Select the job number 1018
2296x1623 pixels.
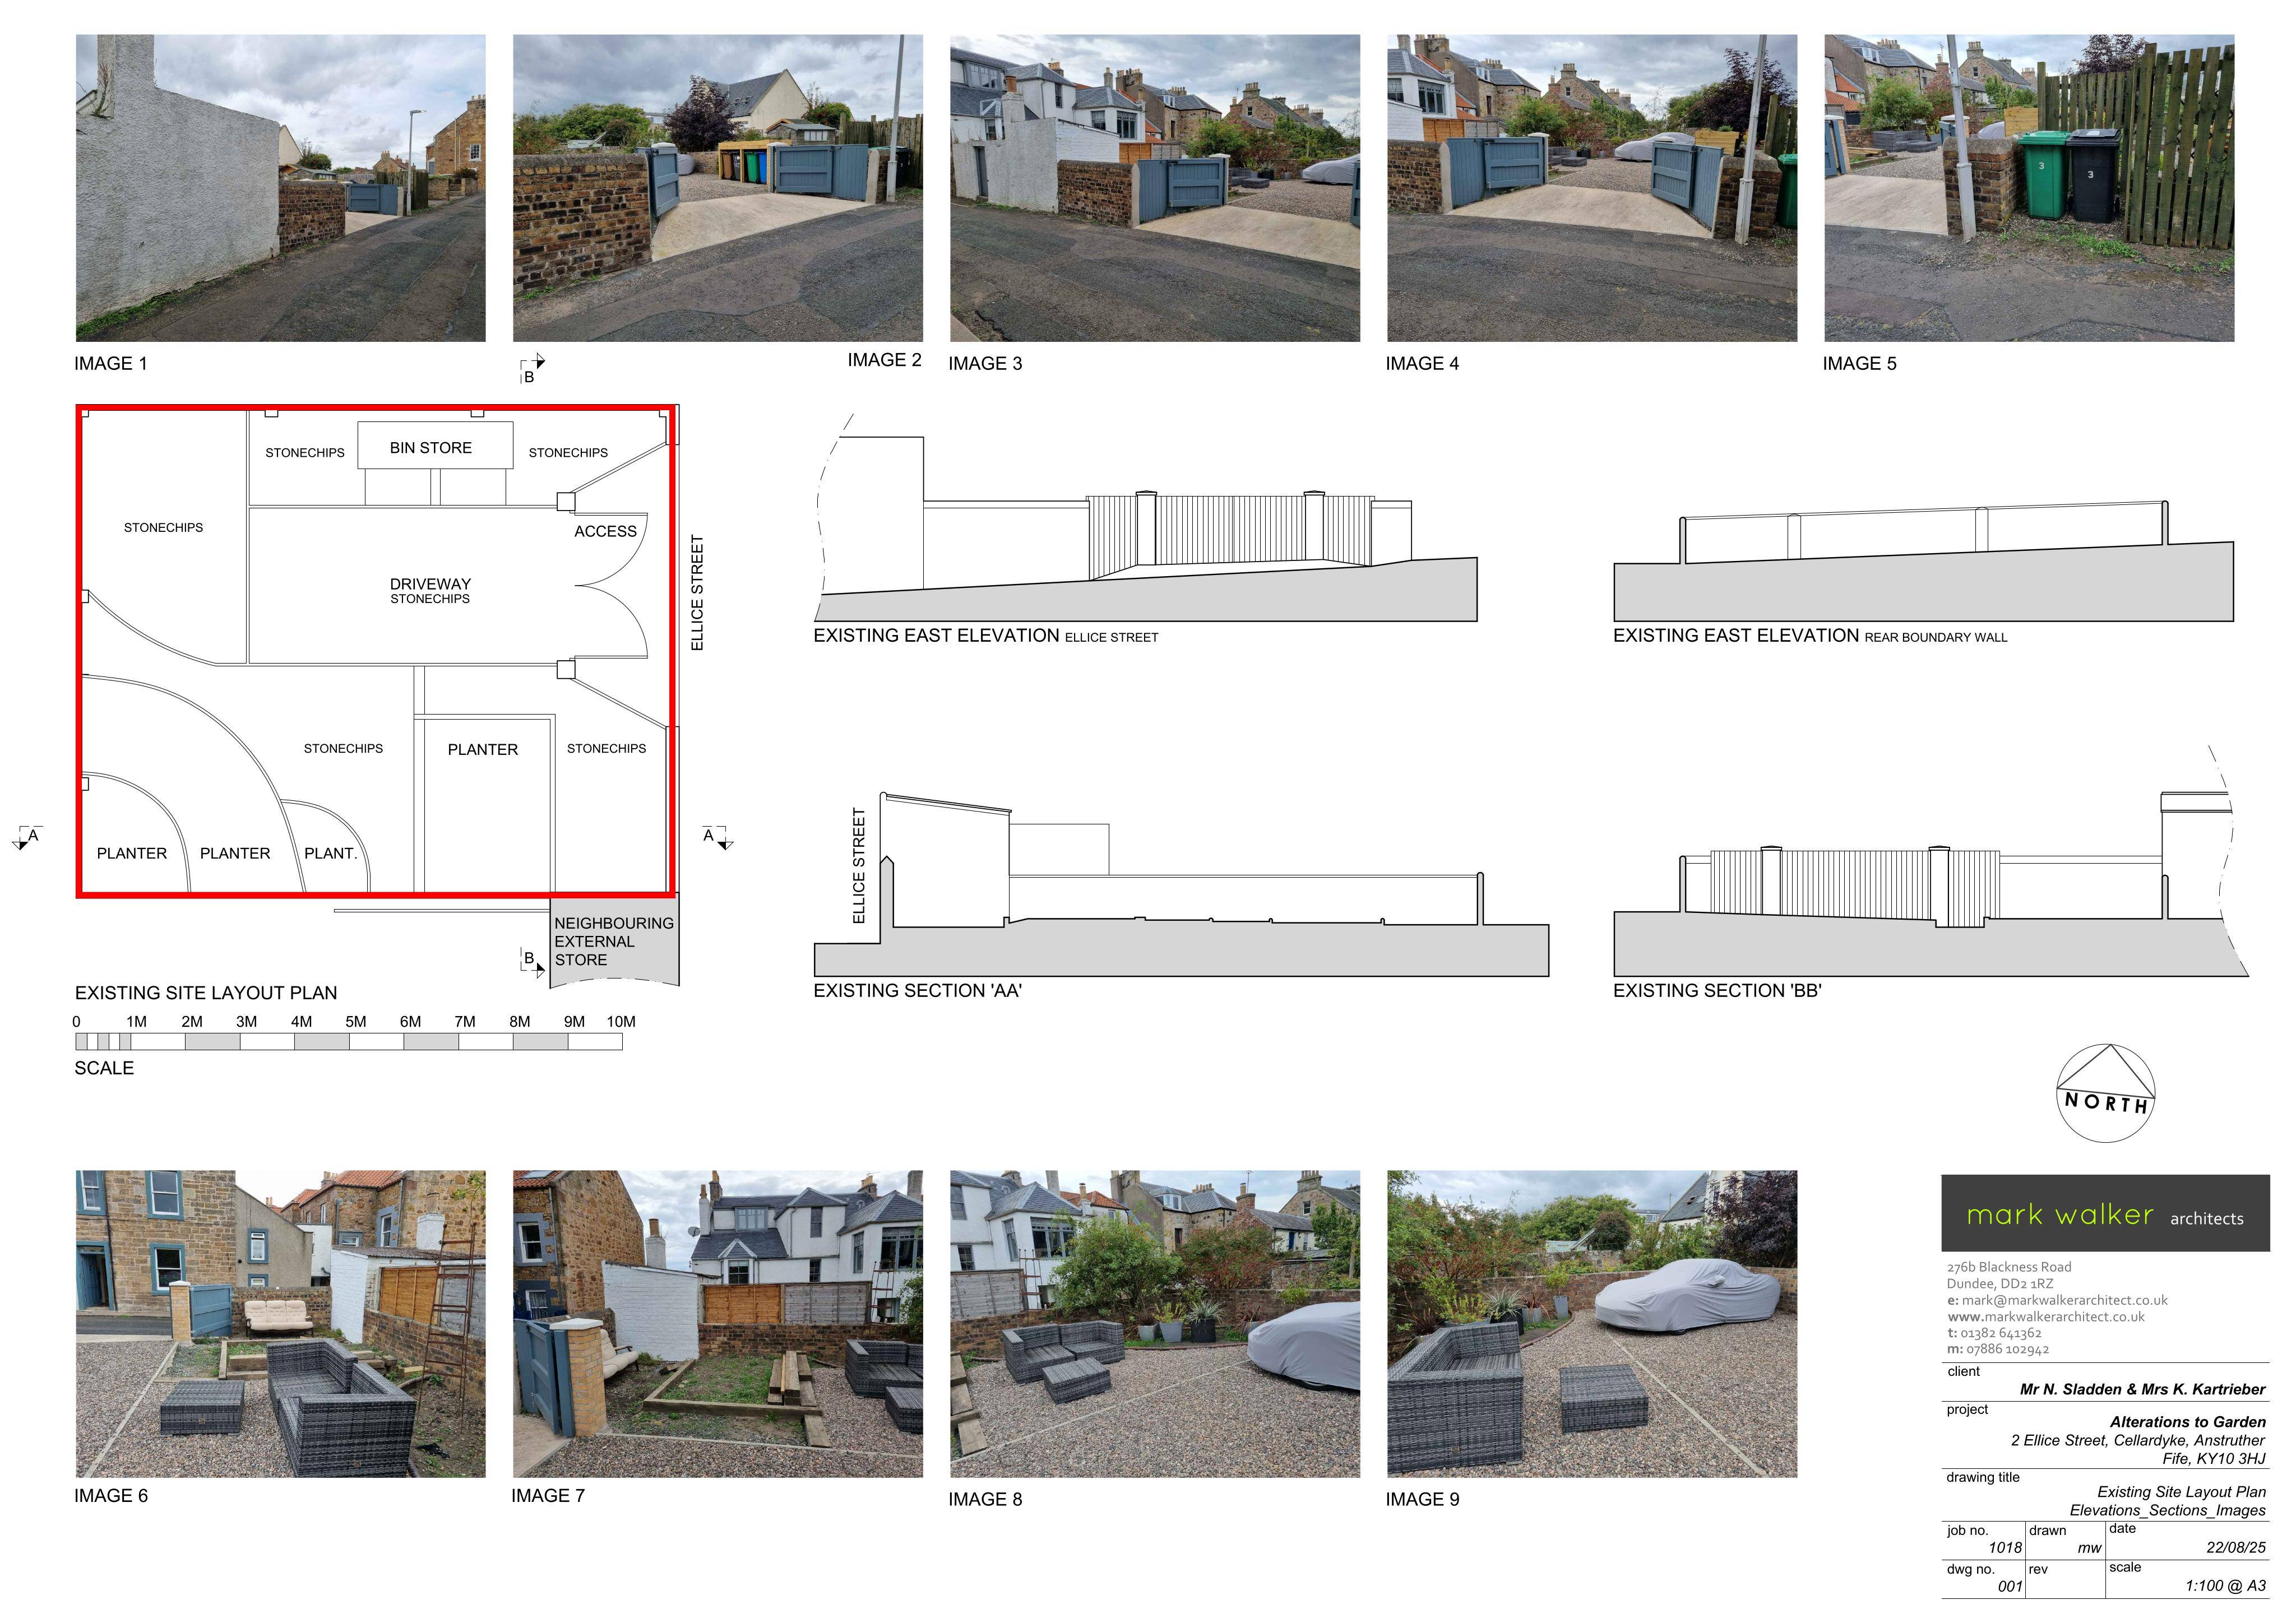pos(2005,1547)
